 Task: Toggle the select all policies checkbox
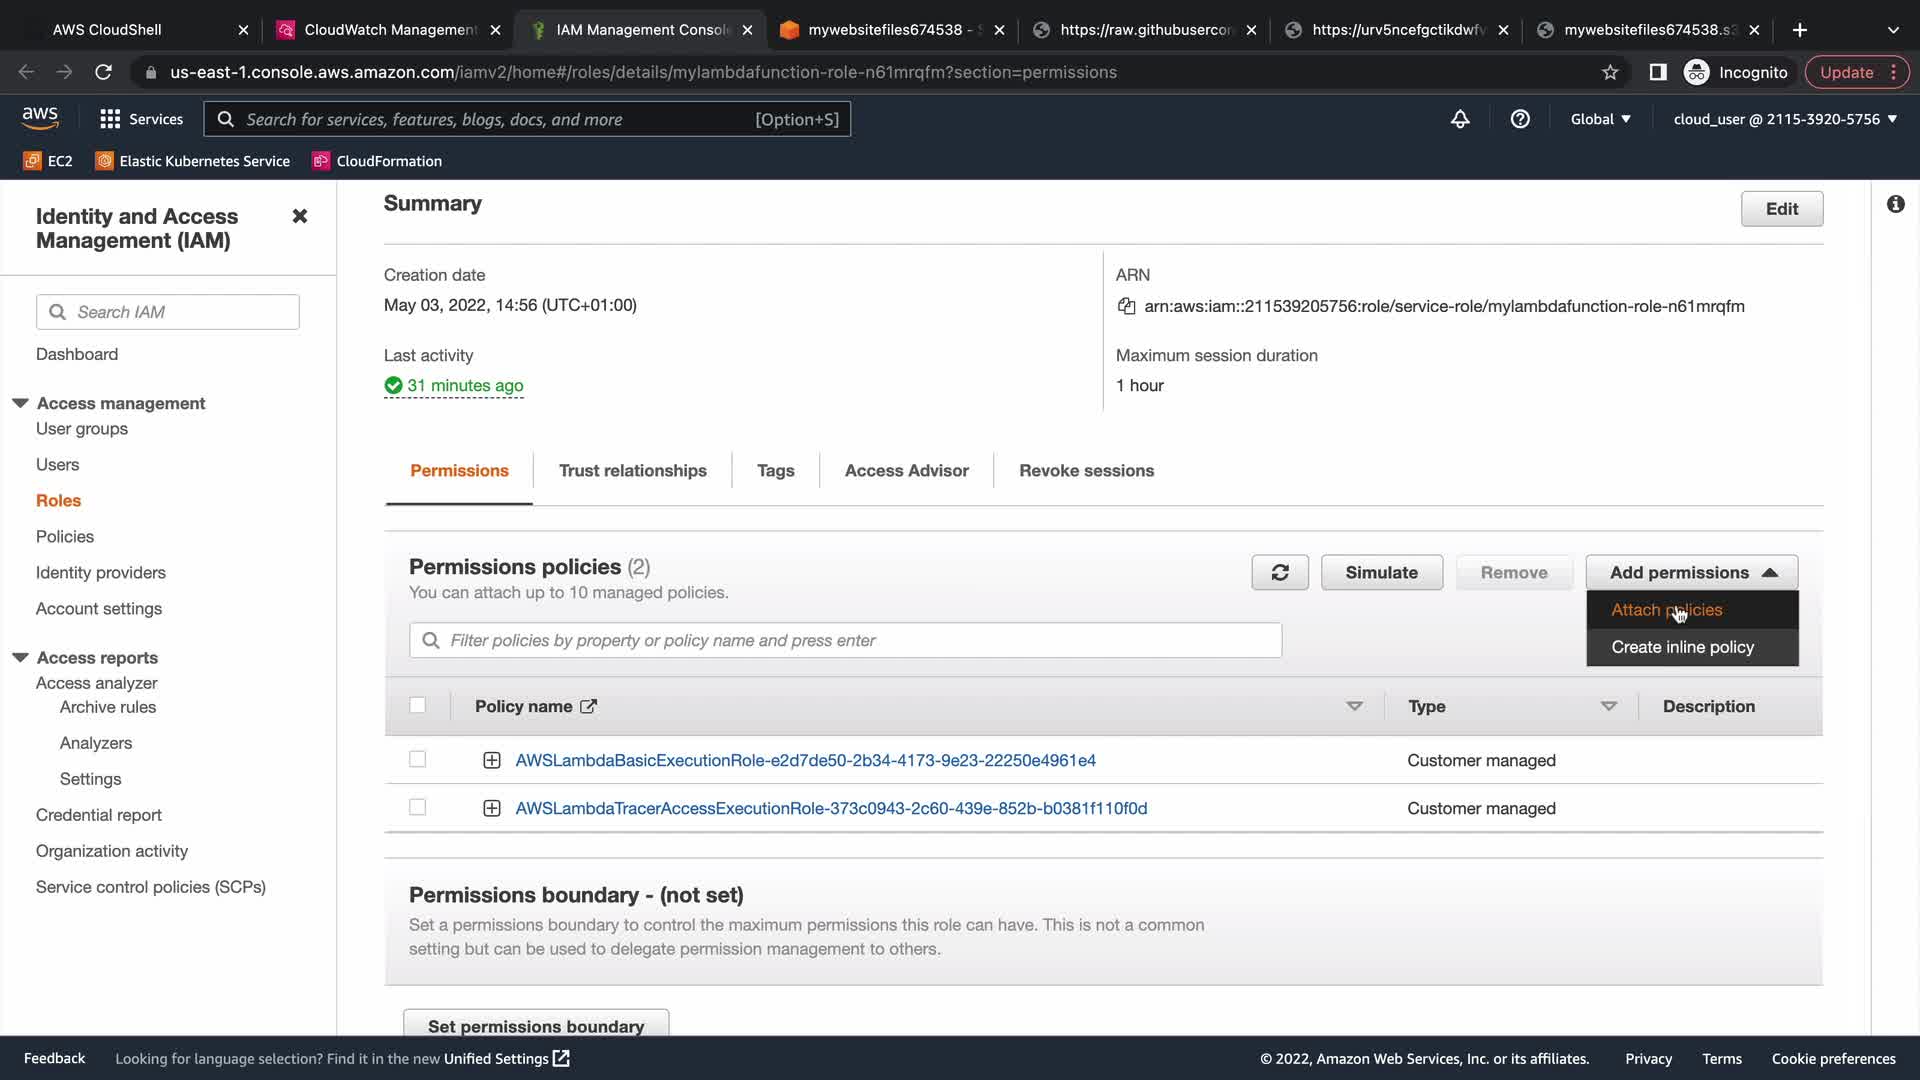coord(417,705)
